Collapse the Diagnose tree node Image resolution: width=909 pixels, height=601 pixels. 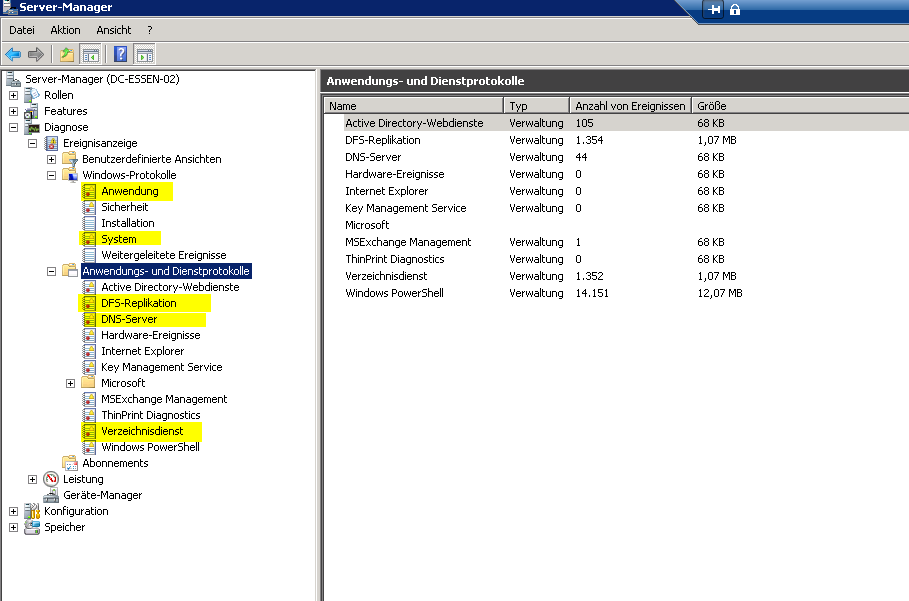tap(14, 127)
